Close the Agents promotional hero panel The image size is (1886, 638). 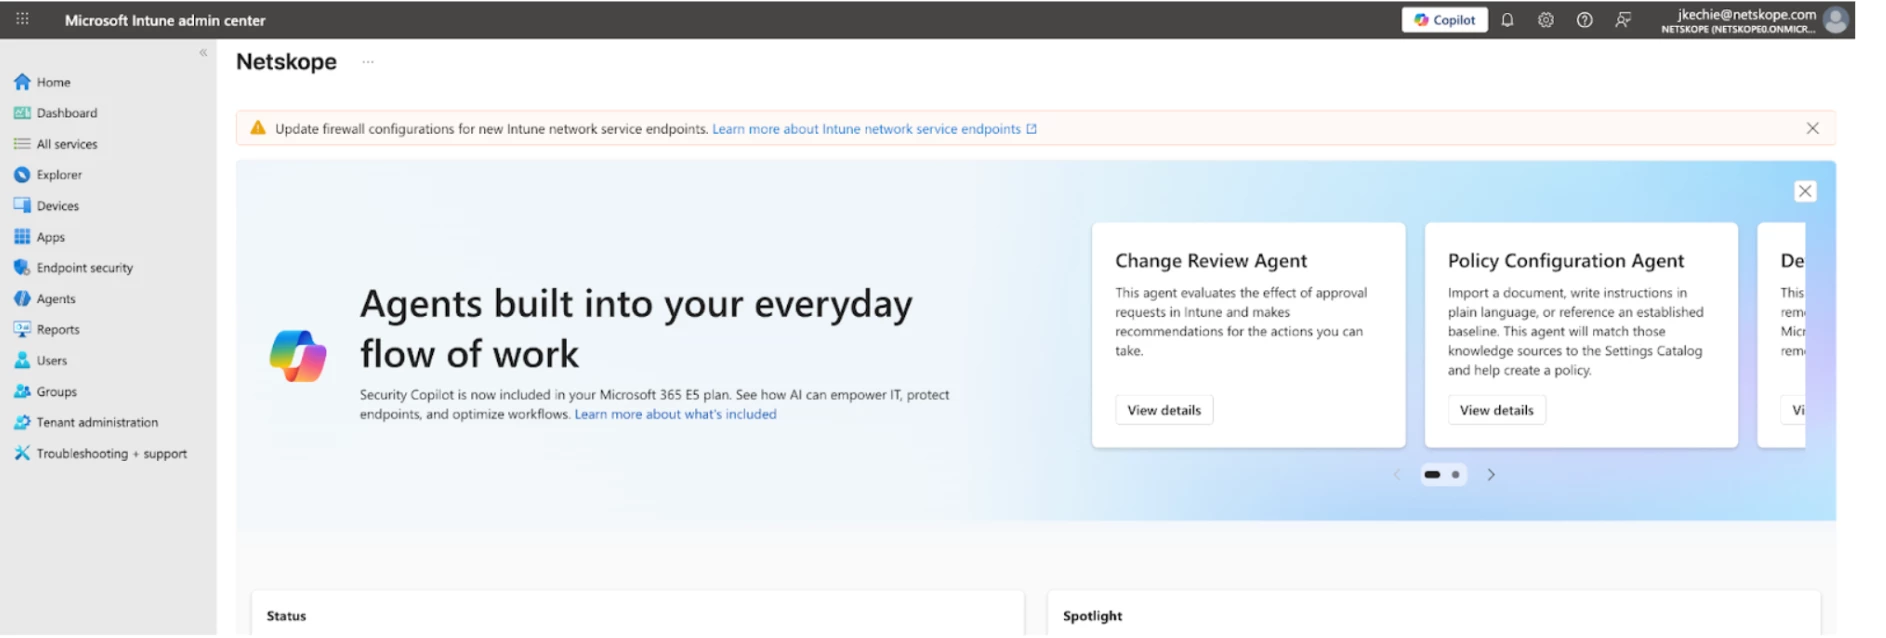[x=1804, y=191]
